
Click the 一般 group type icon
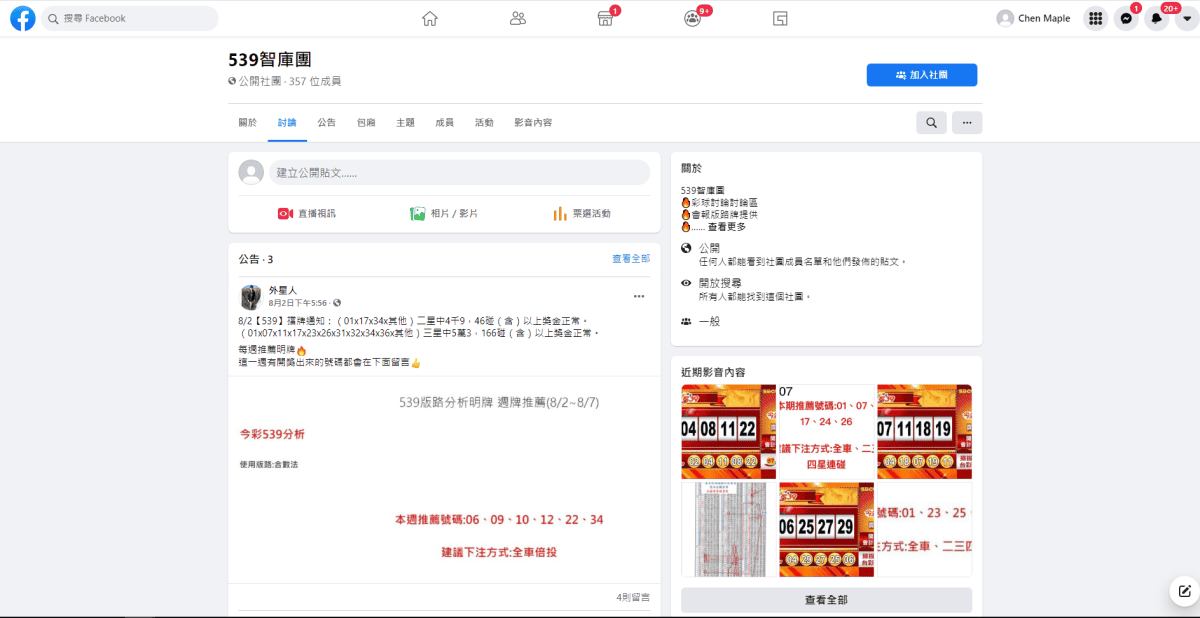686,321
